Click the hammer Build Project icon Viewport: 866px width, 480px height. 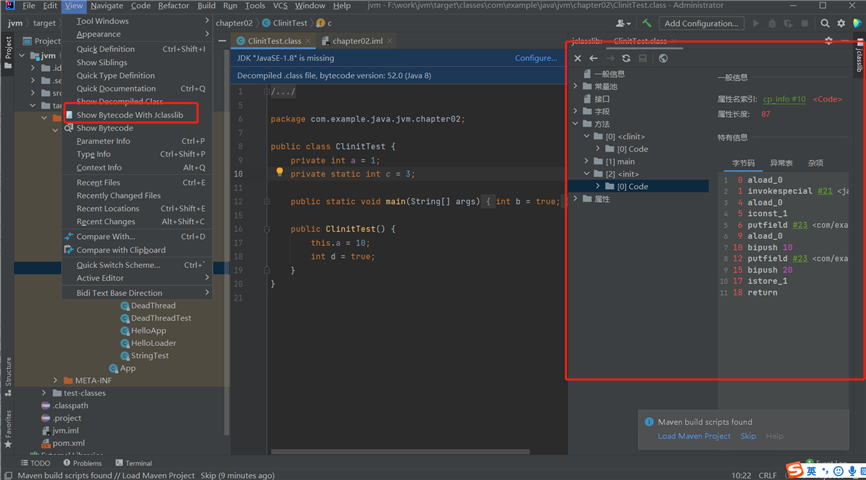click(646, 23)
